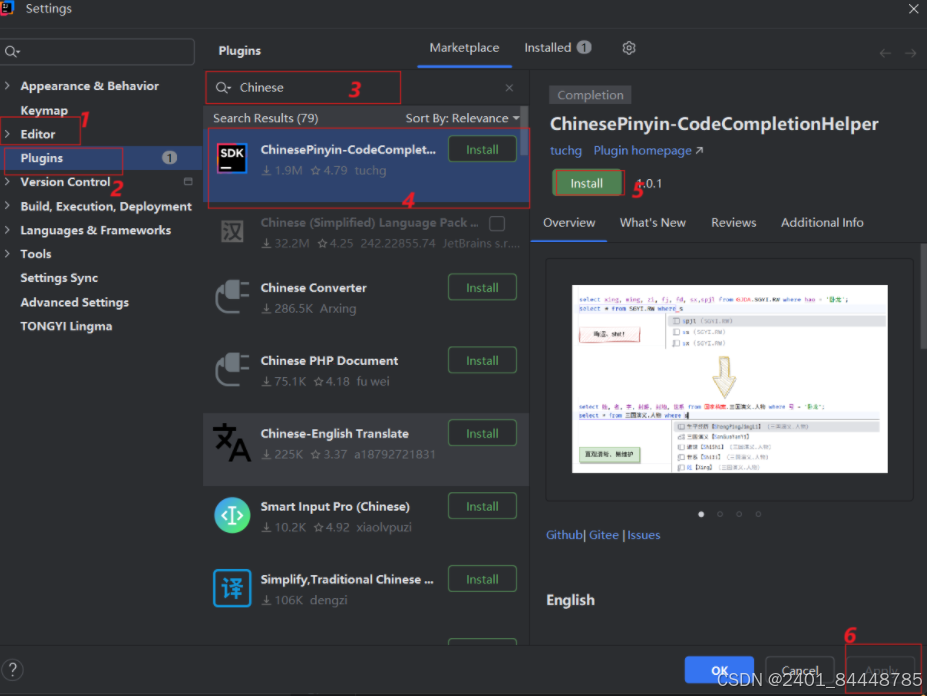Image resolution: width=927 pixels, height=696 pixels.
Task: Click the Plugins update badge in sidebar
Action: pyautogui.click(x=169, y=158)
